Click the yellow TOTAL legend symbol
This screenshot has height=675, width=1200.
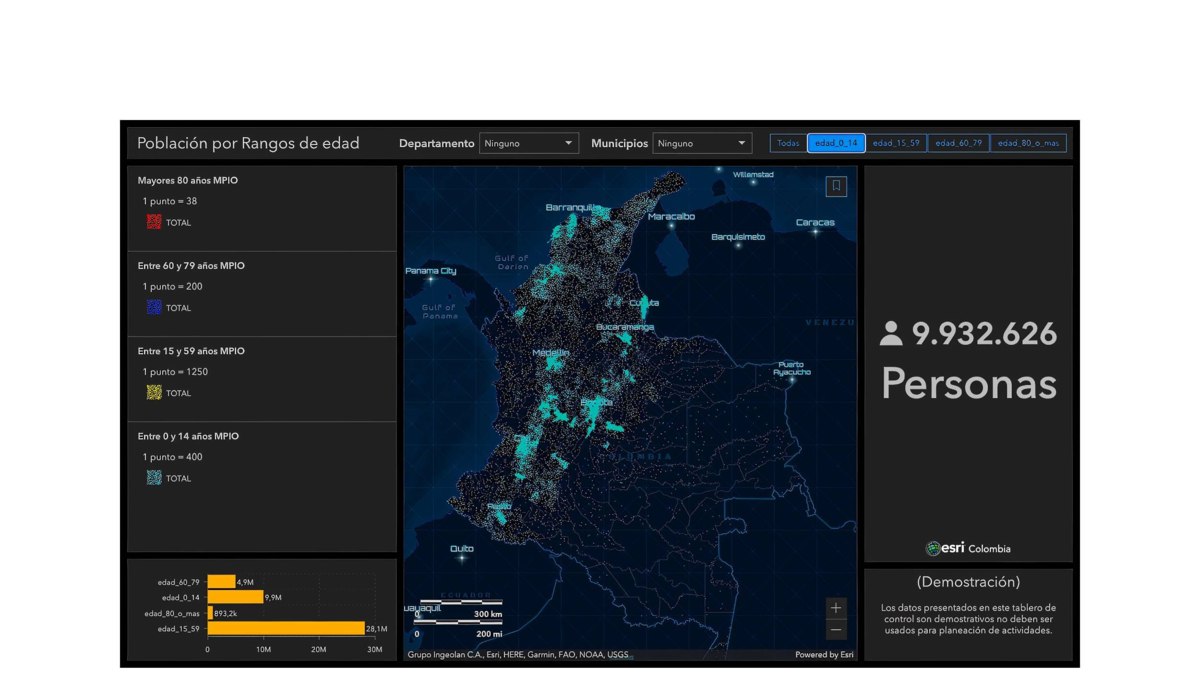coord(154,392)
